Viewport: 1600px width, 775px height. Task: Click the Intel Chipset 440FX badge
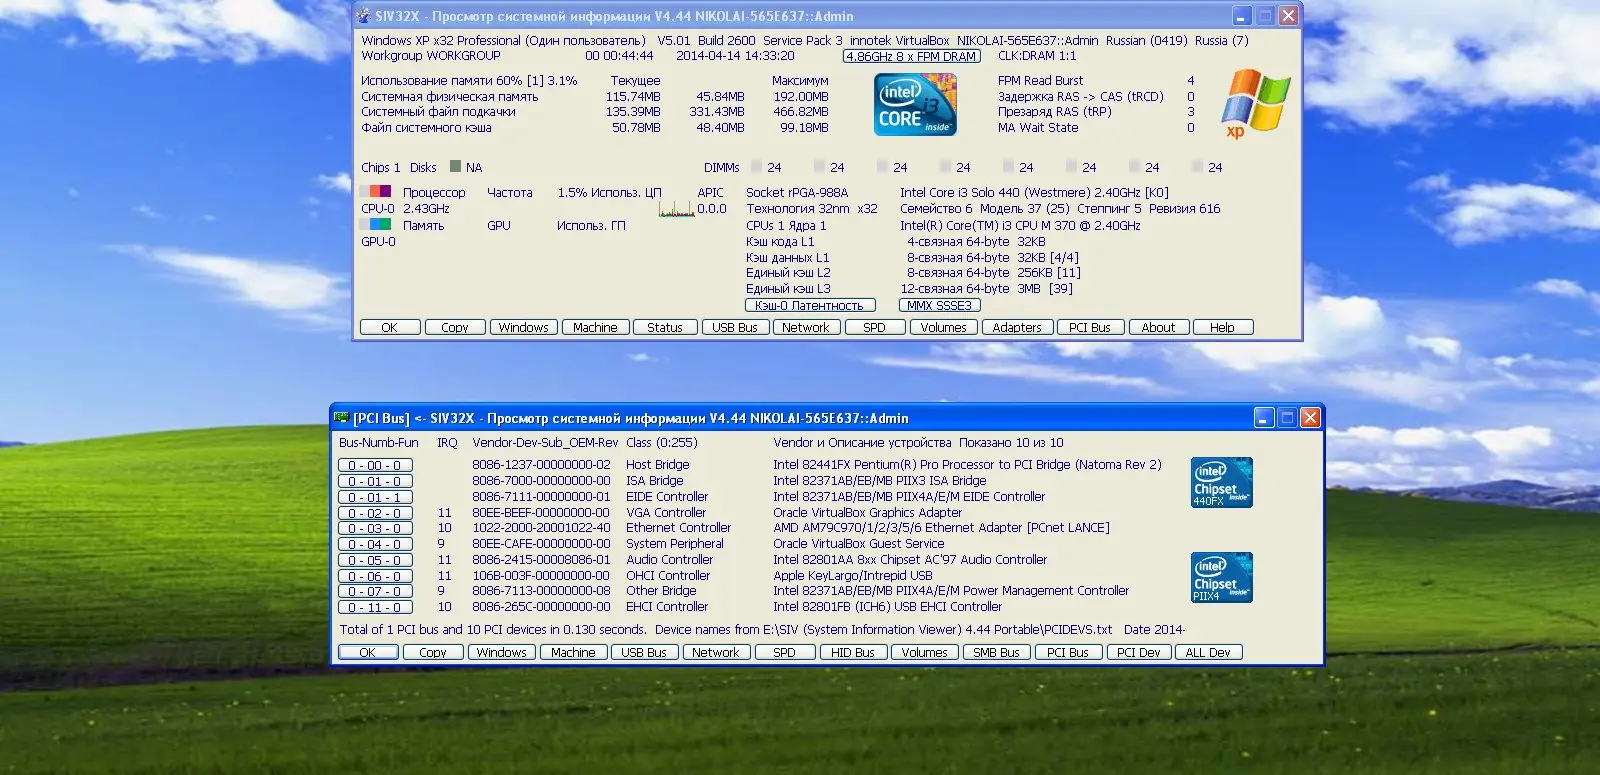click(1221, 483)
